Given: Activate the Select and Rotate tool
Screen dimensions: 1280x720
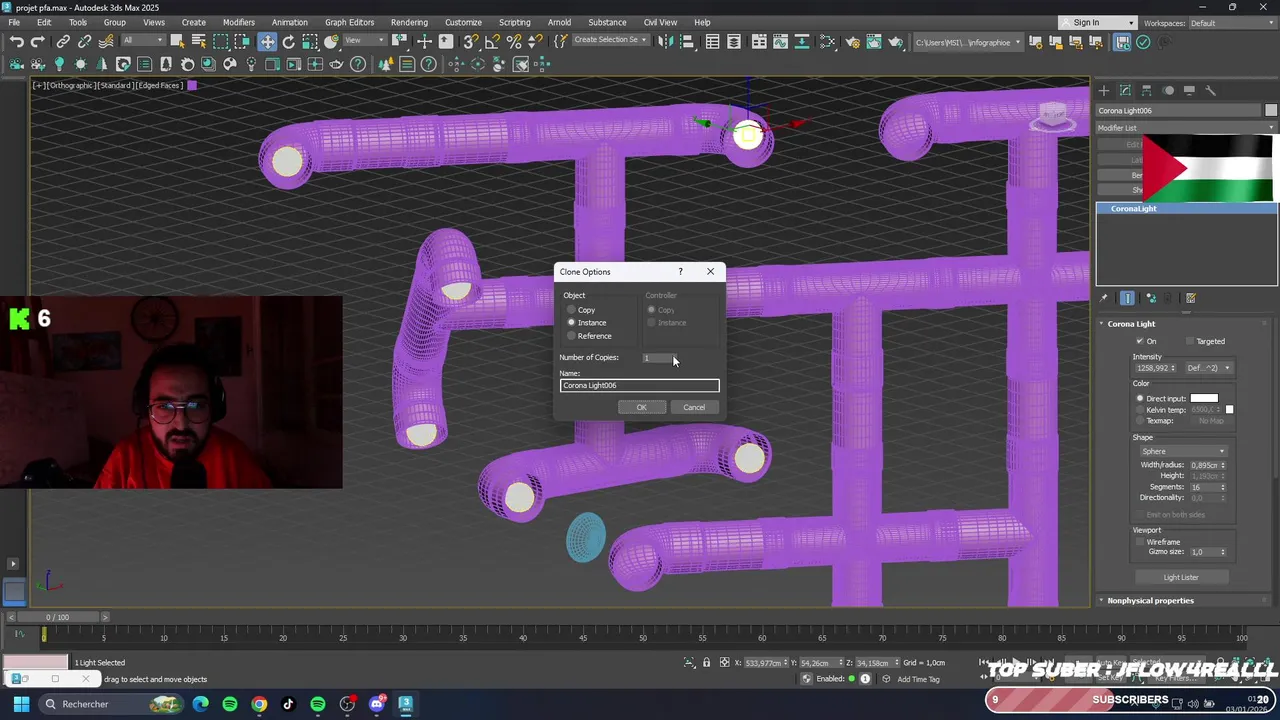Looking at the screenshot, I should click(289, 42).
